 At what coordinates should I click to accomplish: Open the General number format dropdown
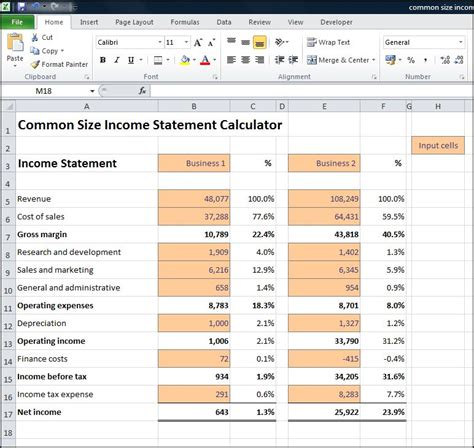point(460,42)
